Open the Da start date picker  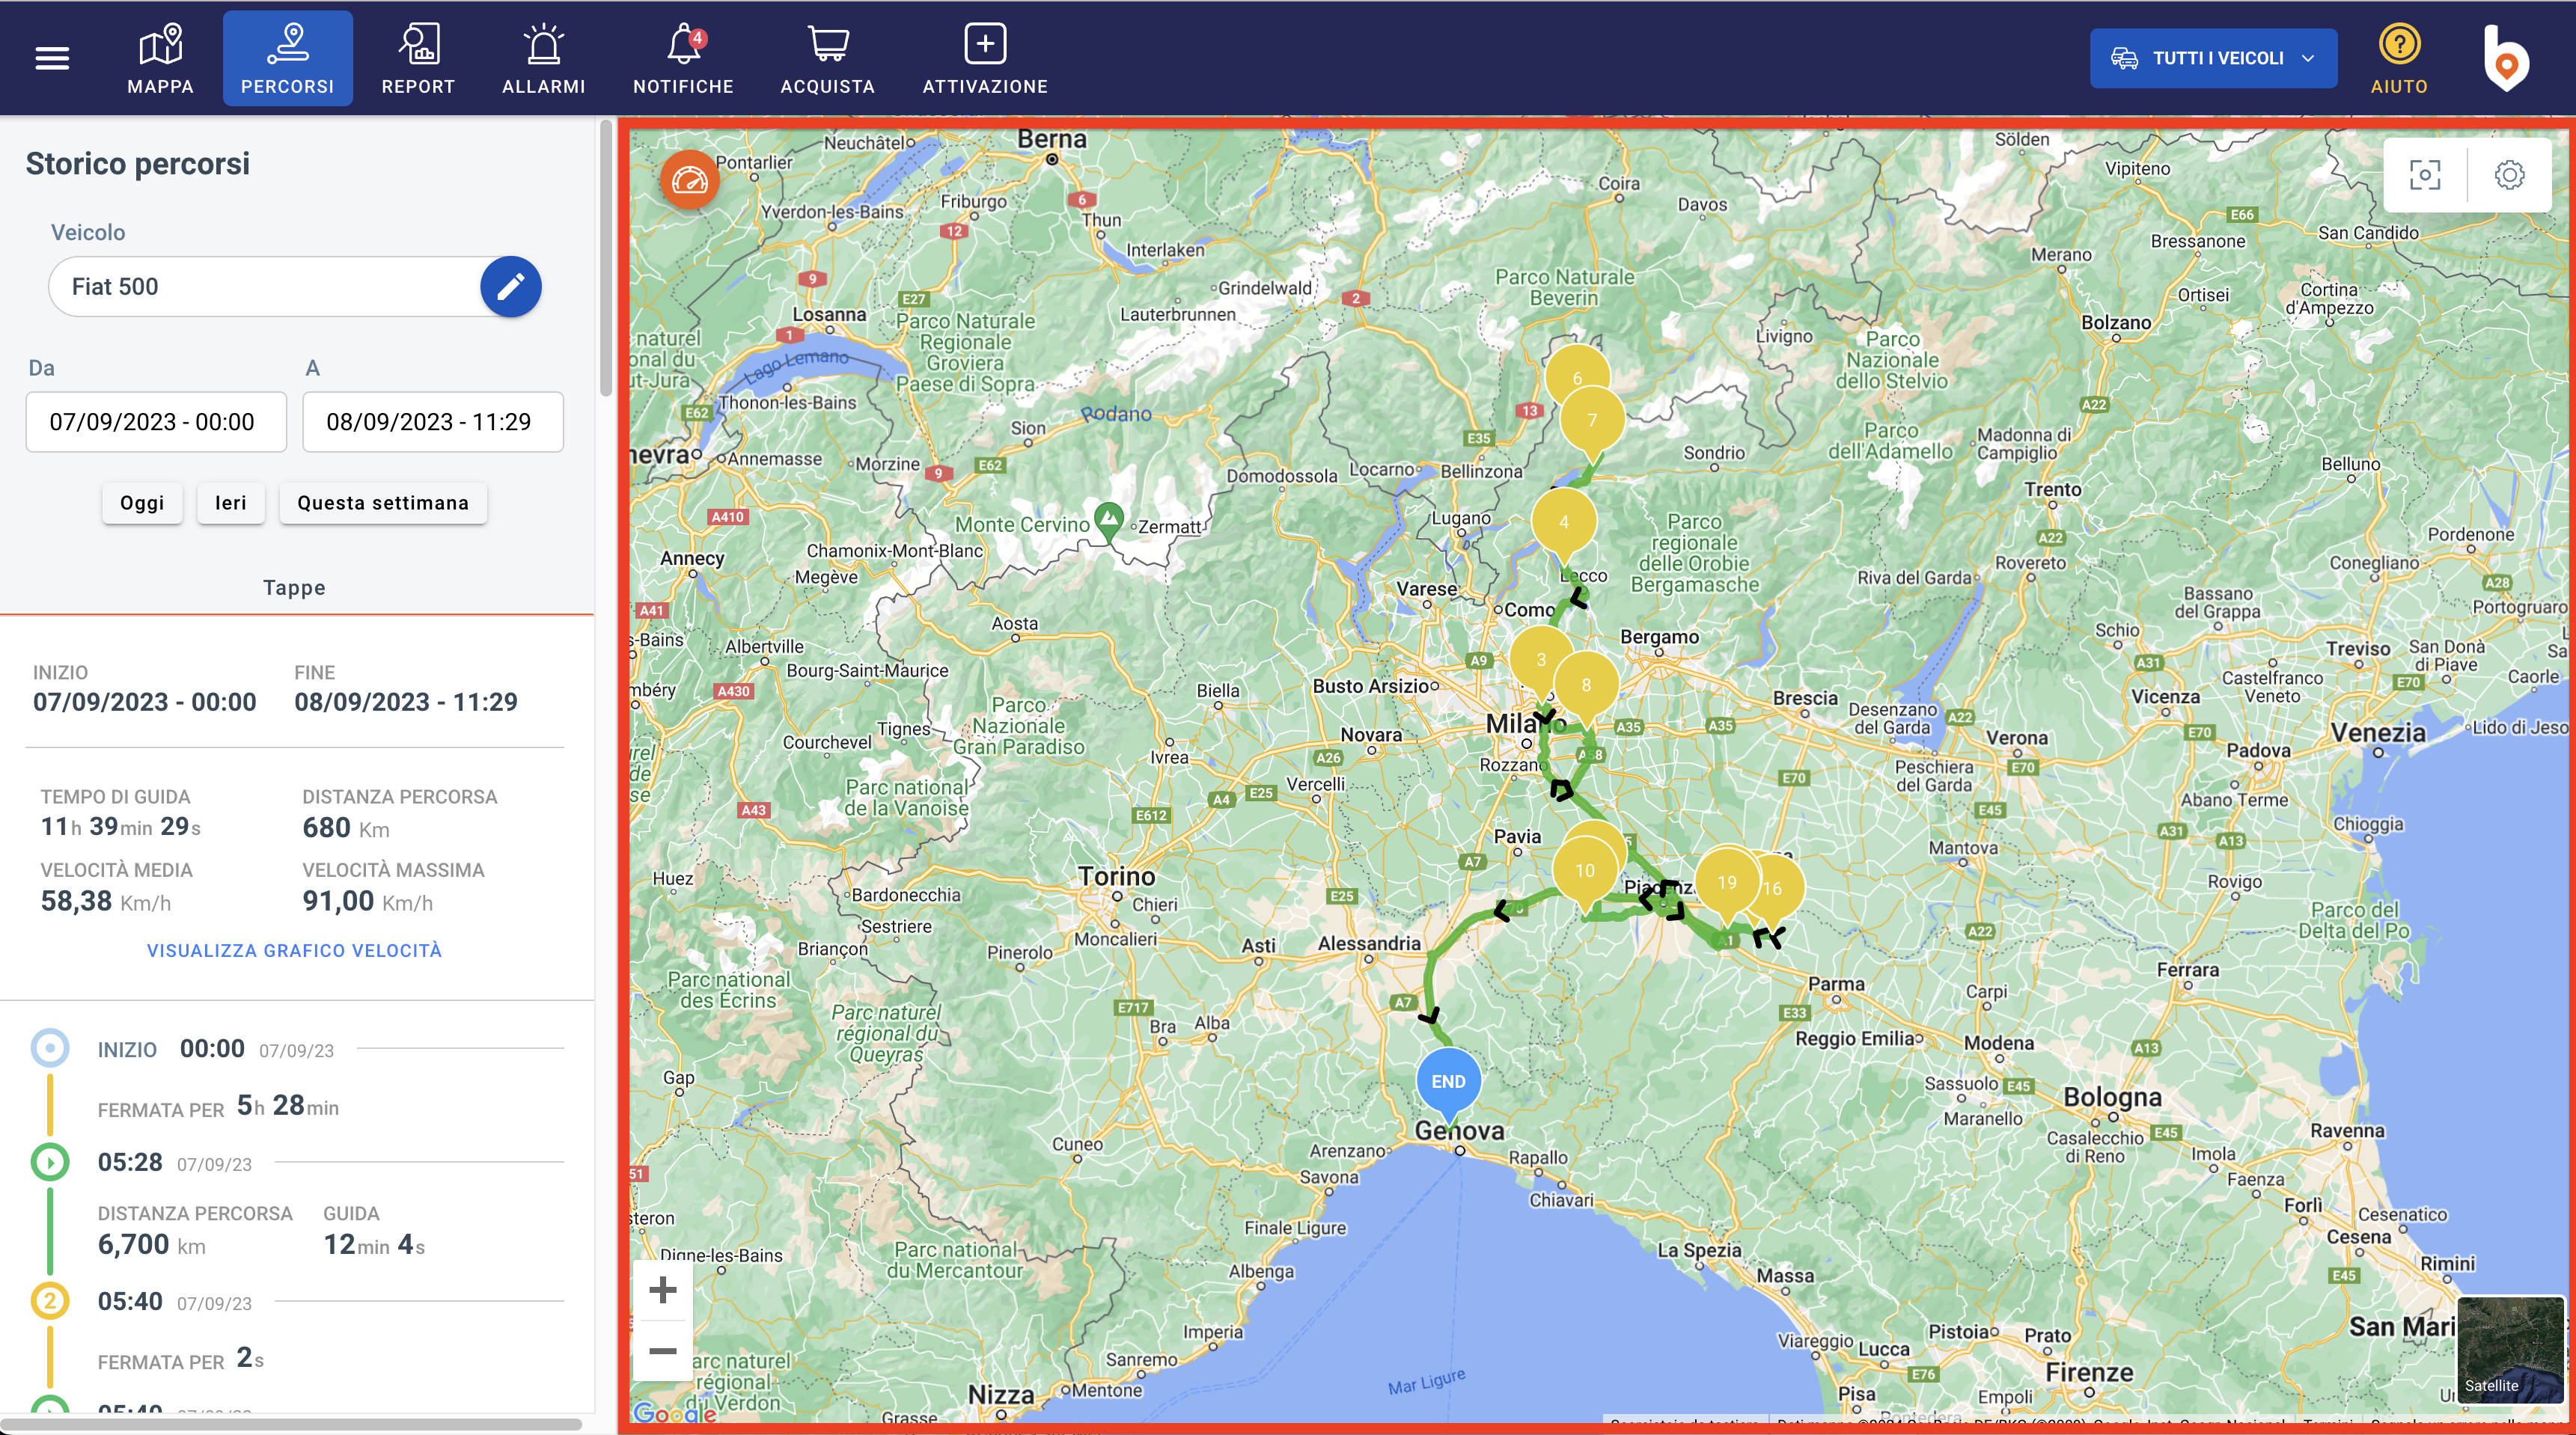pyautogui.click(x=155, y=422)
